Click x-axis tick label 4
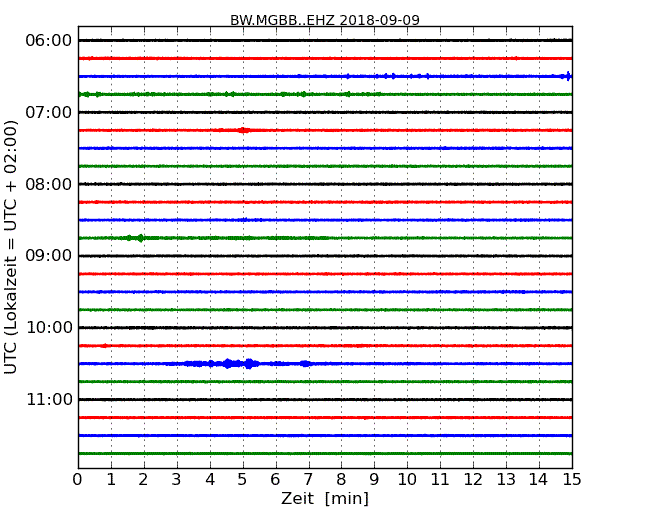The width and height of the screenshot is (650, 520). [x=210, y=479]
